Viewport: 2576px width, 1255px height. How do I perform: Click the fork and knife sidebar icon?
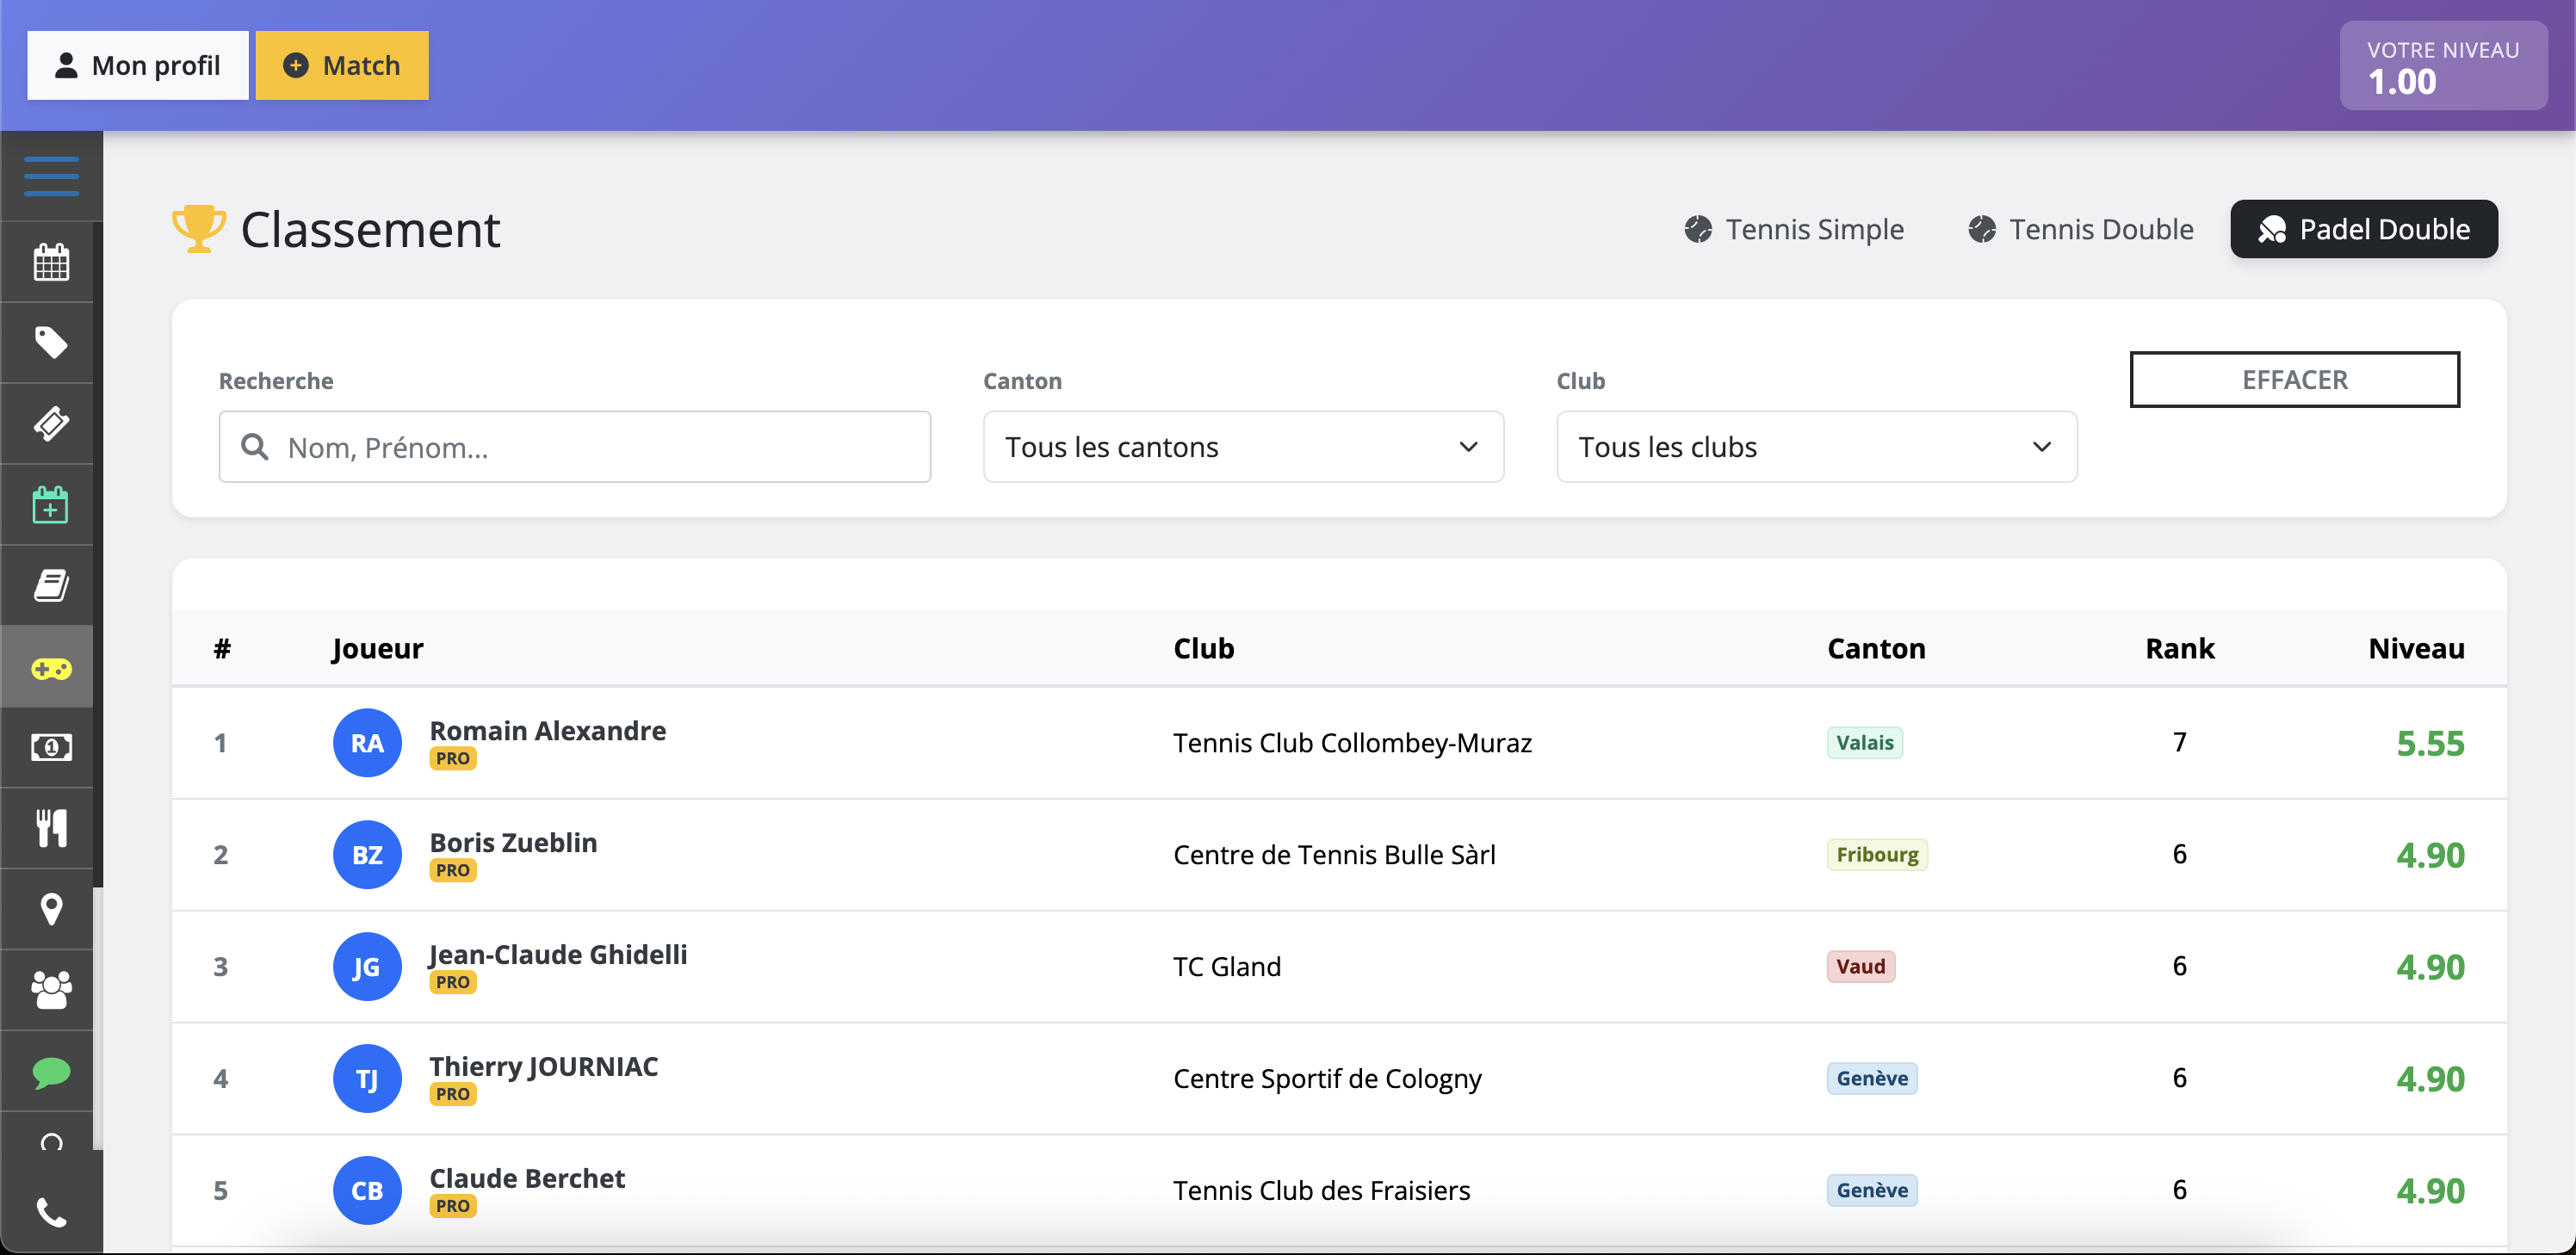[x=51, y=828]
